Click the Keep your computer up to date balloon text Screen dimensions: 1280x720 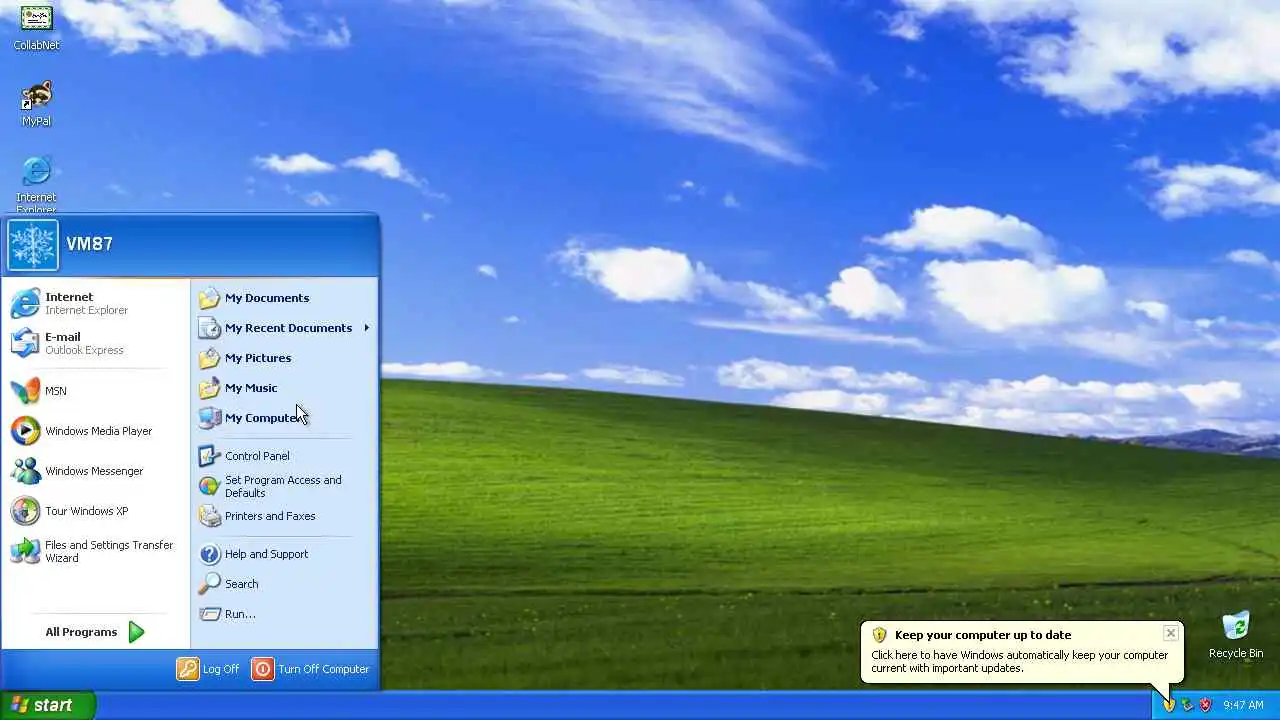coord(983,635)
